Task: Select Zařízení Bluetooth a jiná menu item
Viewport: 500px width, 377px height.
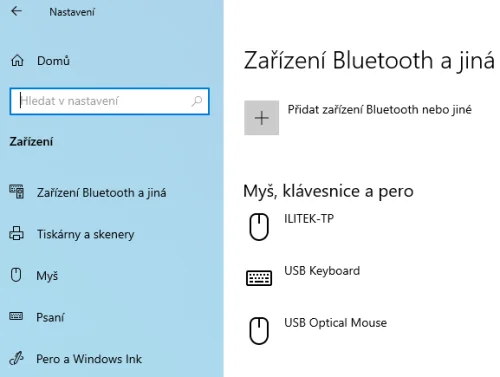Action: (x=101, y=193)
